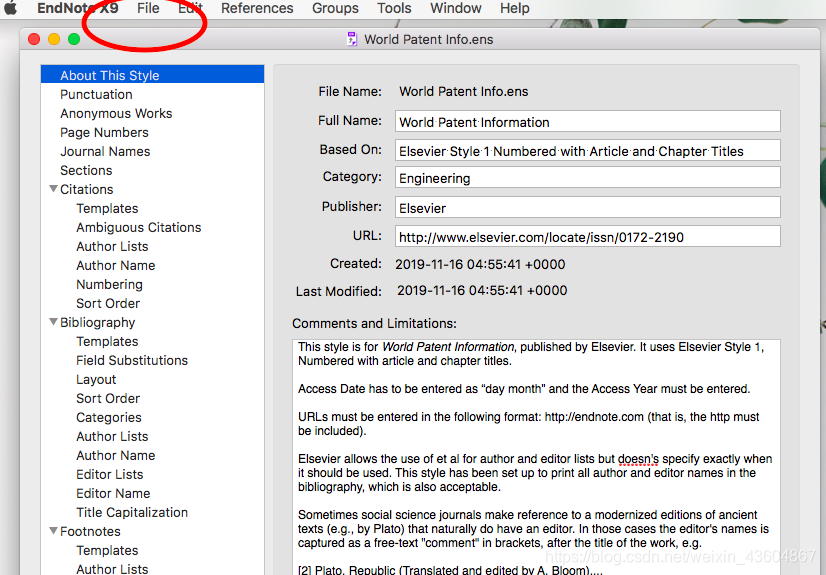Click the document icon beside World Patent Info.ens title
This screenshot has width=826, height=575.
pos(352,39)
